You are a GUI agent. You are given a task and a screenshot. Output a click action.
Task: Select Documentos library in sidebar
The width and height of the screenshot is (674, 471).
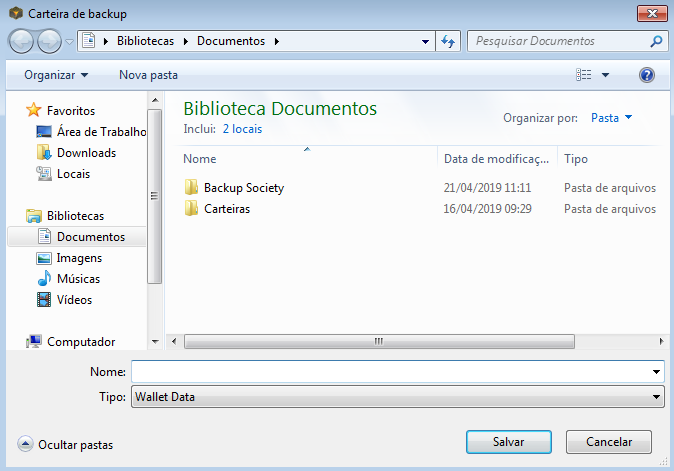click(77, 237)
